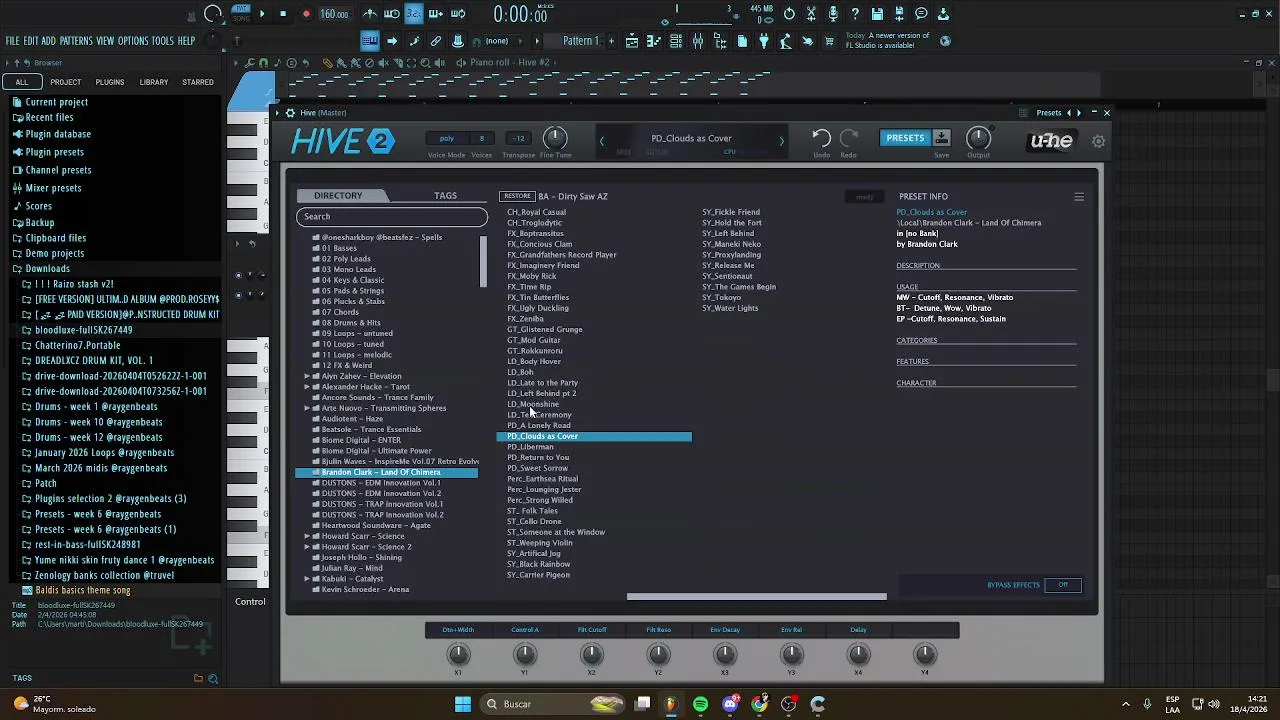Go to previous preset with left arrow
This screenshot has height=720, width=1280.
coord(602,141)
